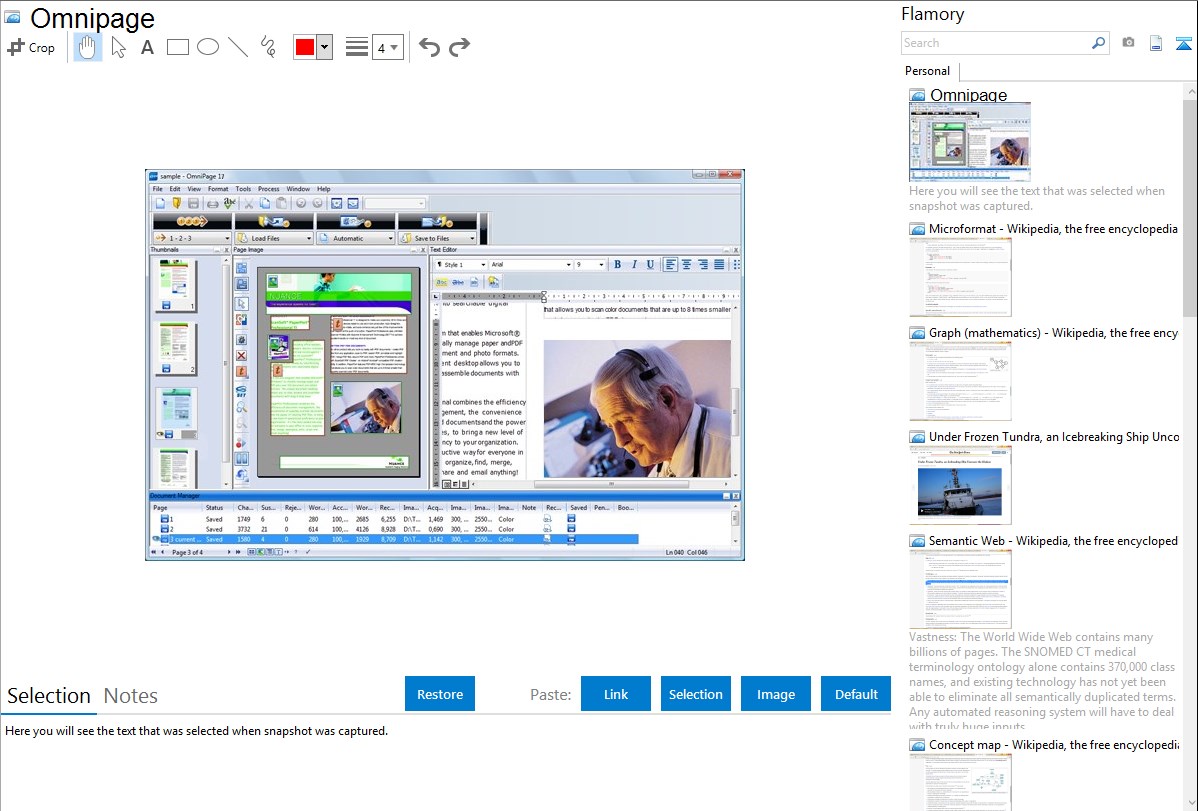
Task: Click the elderly man photo in text editor
Action: tap(637, 409)
